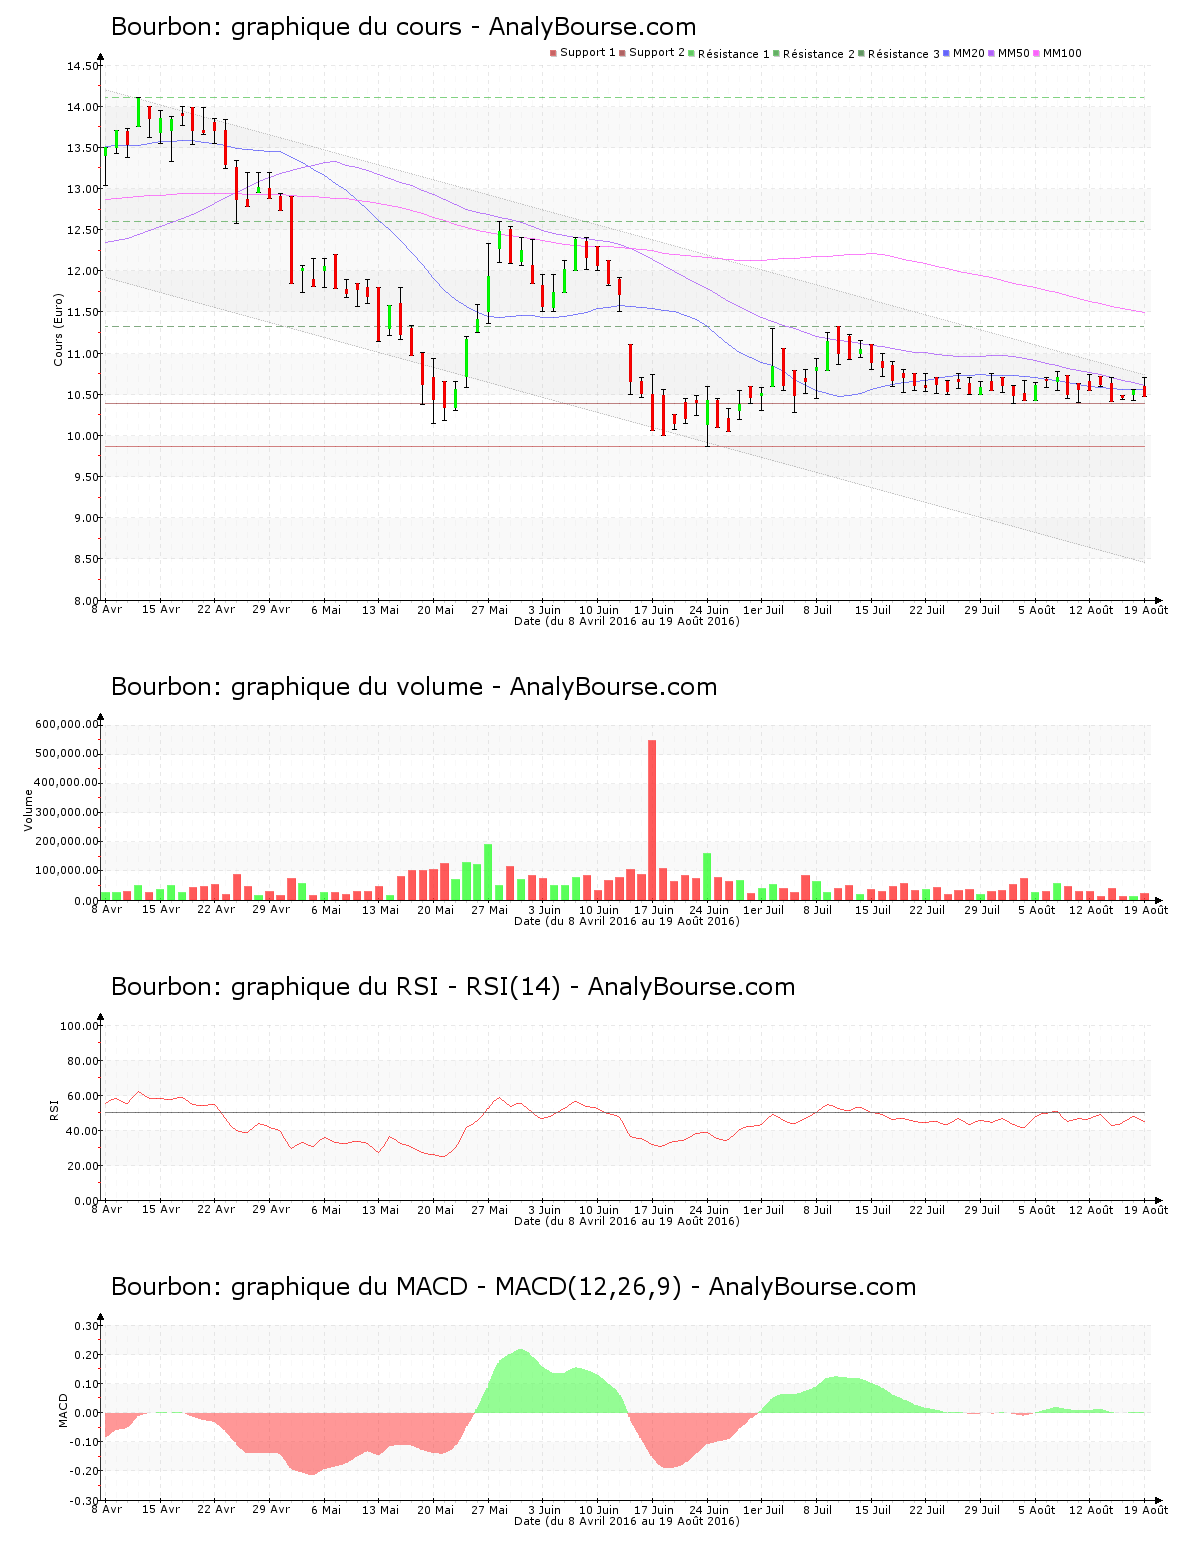Click the 'Cours (Euro)' axis title

58,329
